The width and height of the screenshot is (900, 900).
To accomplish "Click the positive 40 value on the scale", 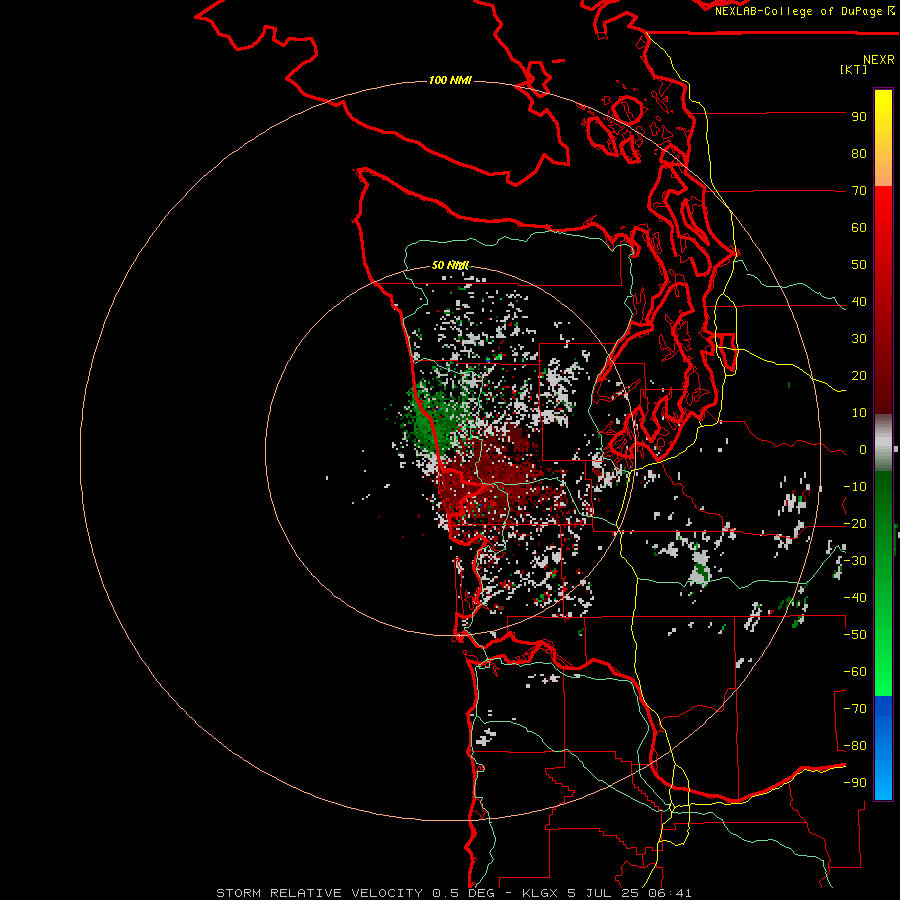I will (859, 302).
